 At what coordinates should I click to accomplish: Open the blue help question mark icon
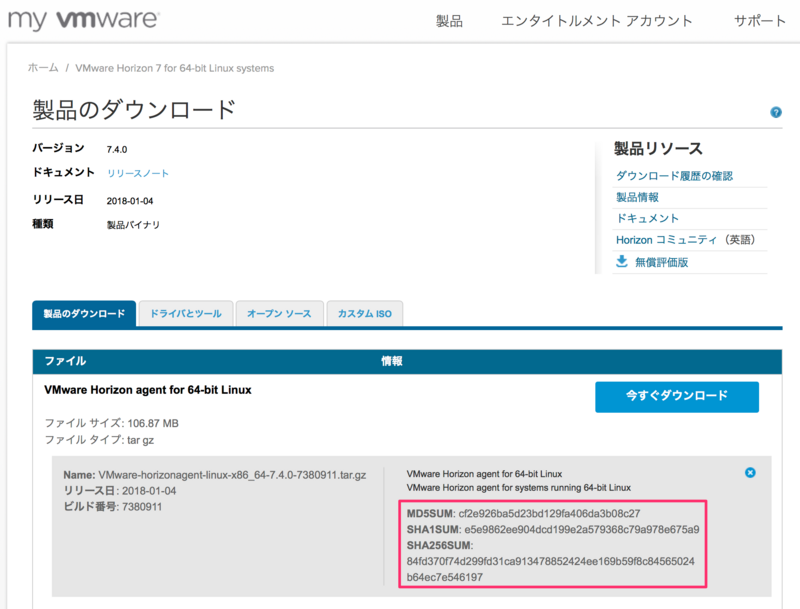click(776, 112)
